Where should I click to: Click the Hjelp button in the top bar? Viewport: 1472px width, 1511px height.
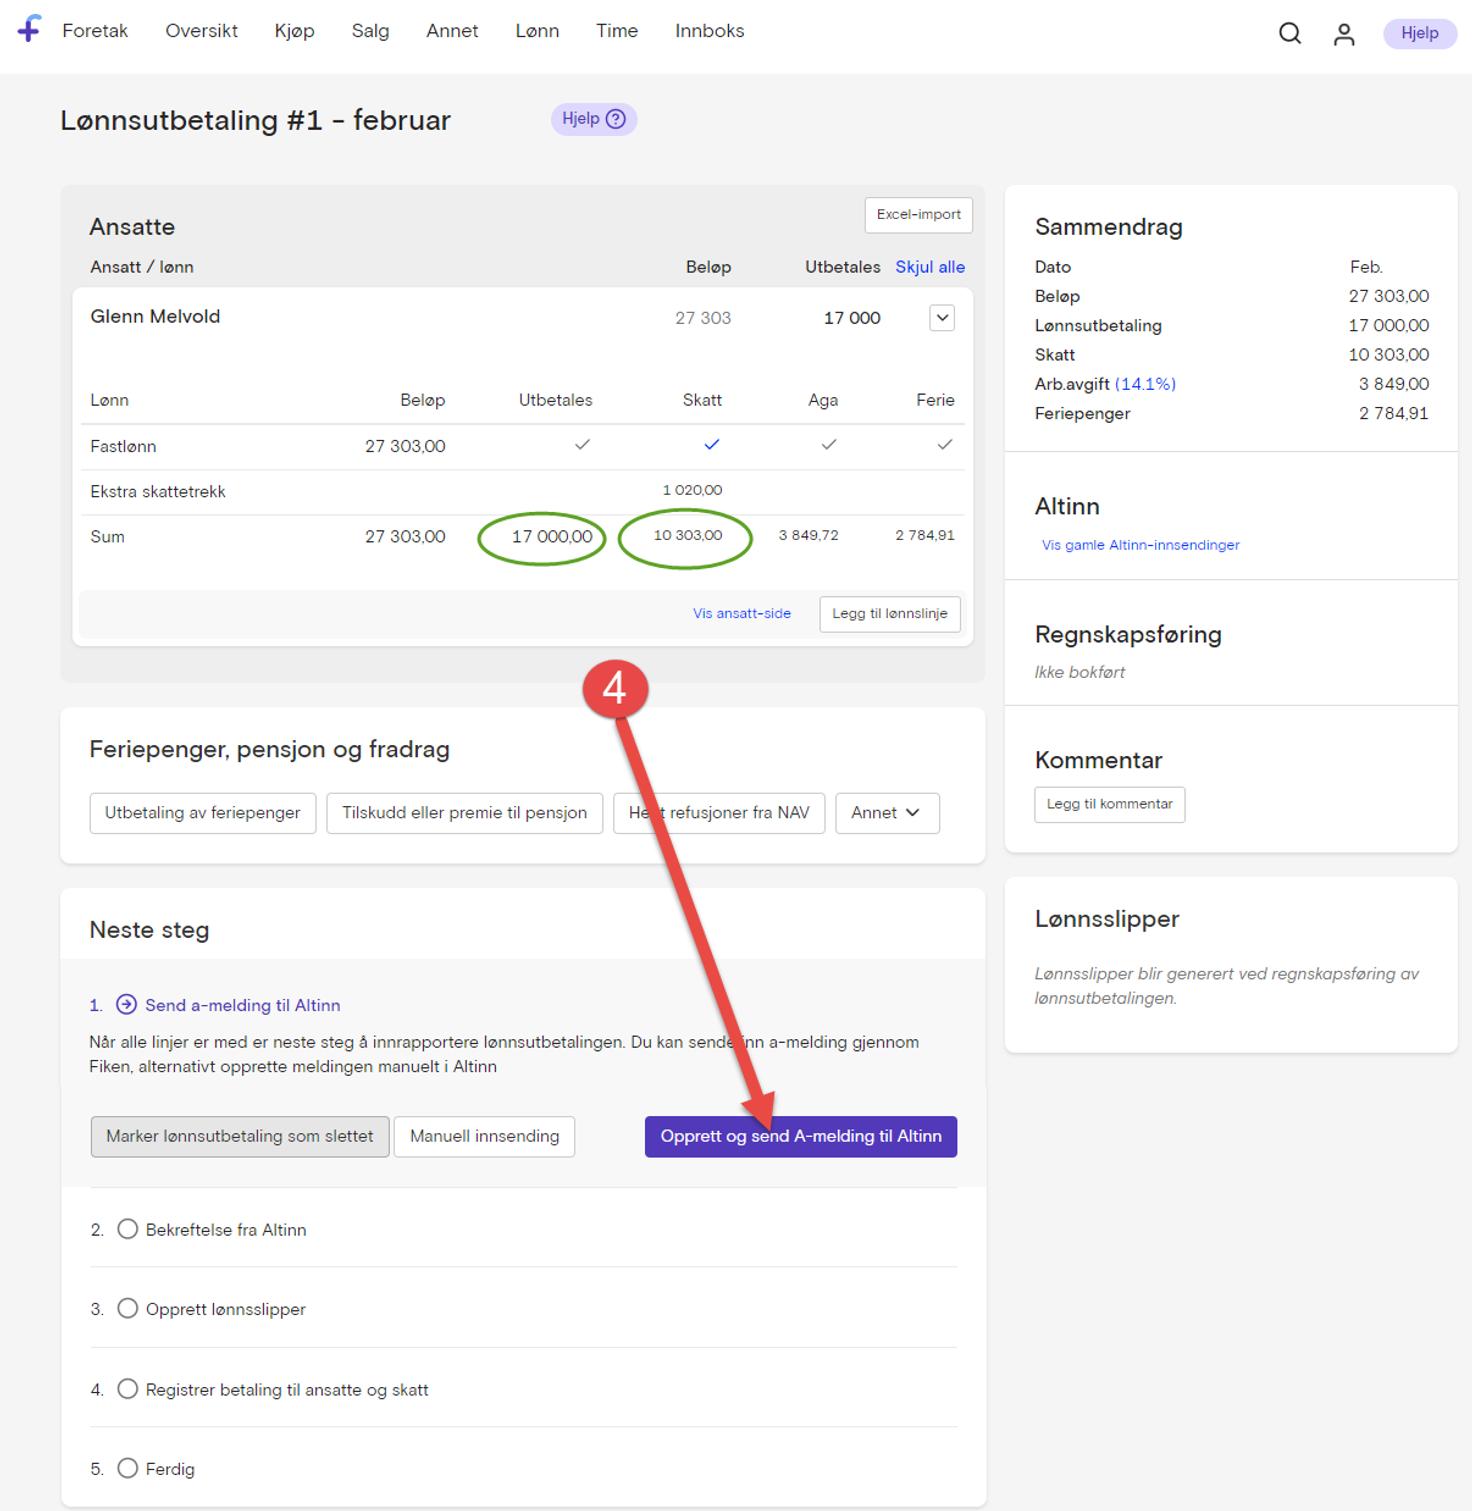[x=1420, y=33]
